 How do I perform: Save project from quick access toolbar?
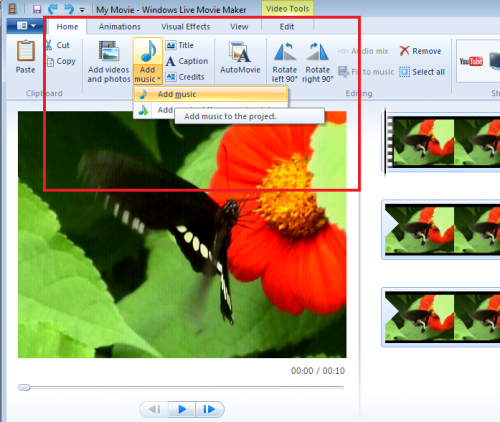point(37,9)
